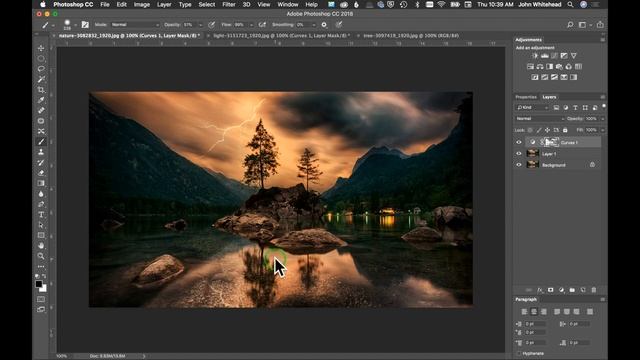Add layer style fx button

(540, 290)
